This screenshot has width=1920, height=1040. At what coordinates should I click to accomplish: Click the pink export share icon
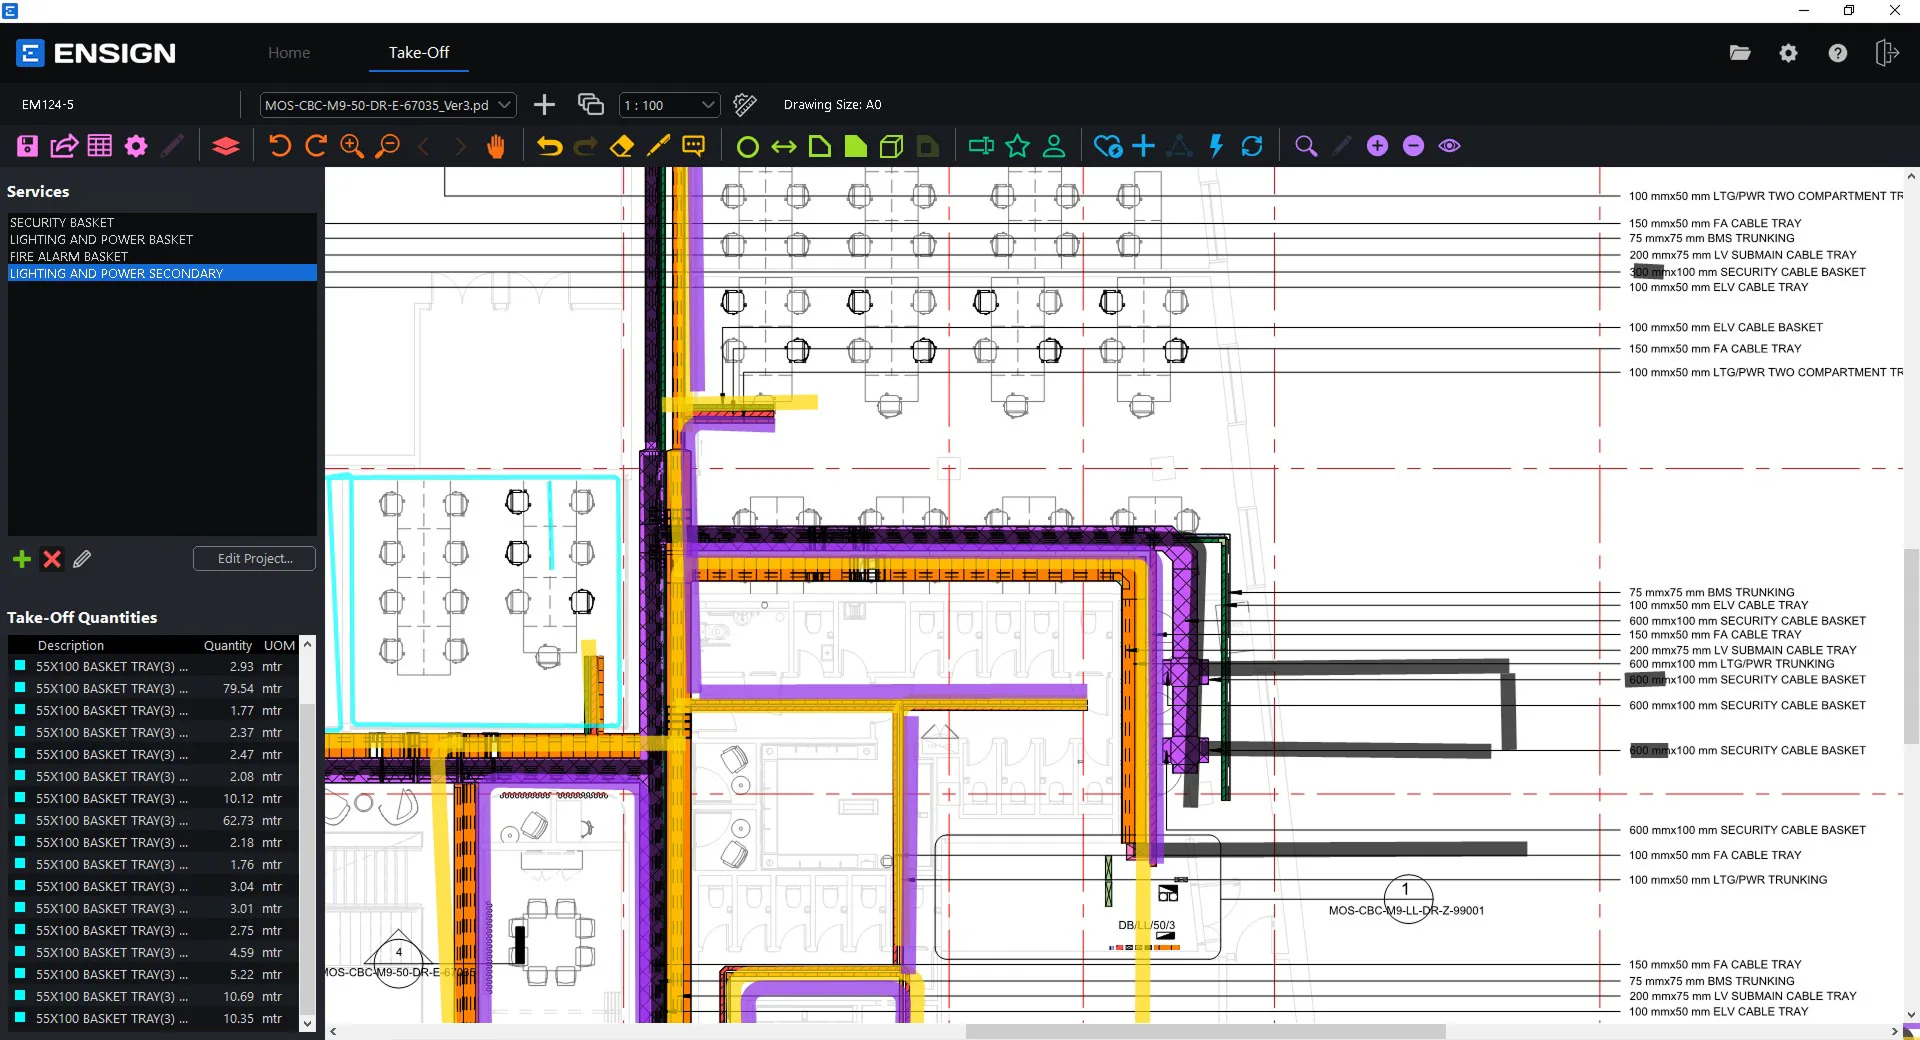(x=64, y=146)
